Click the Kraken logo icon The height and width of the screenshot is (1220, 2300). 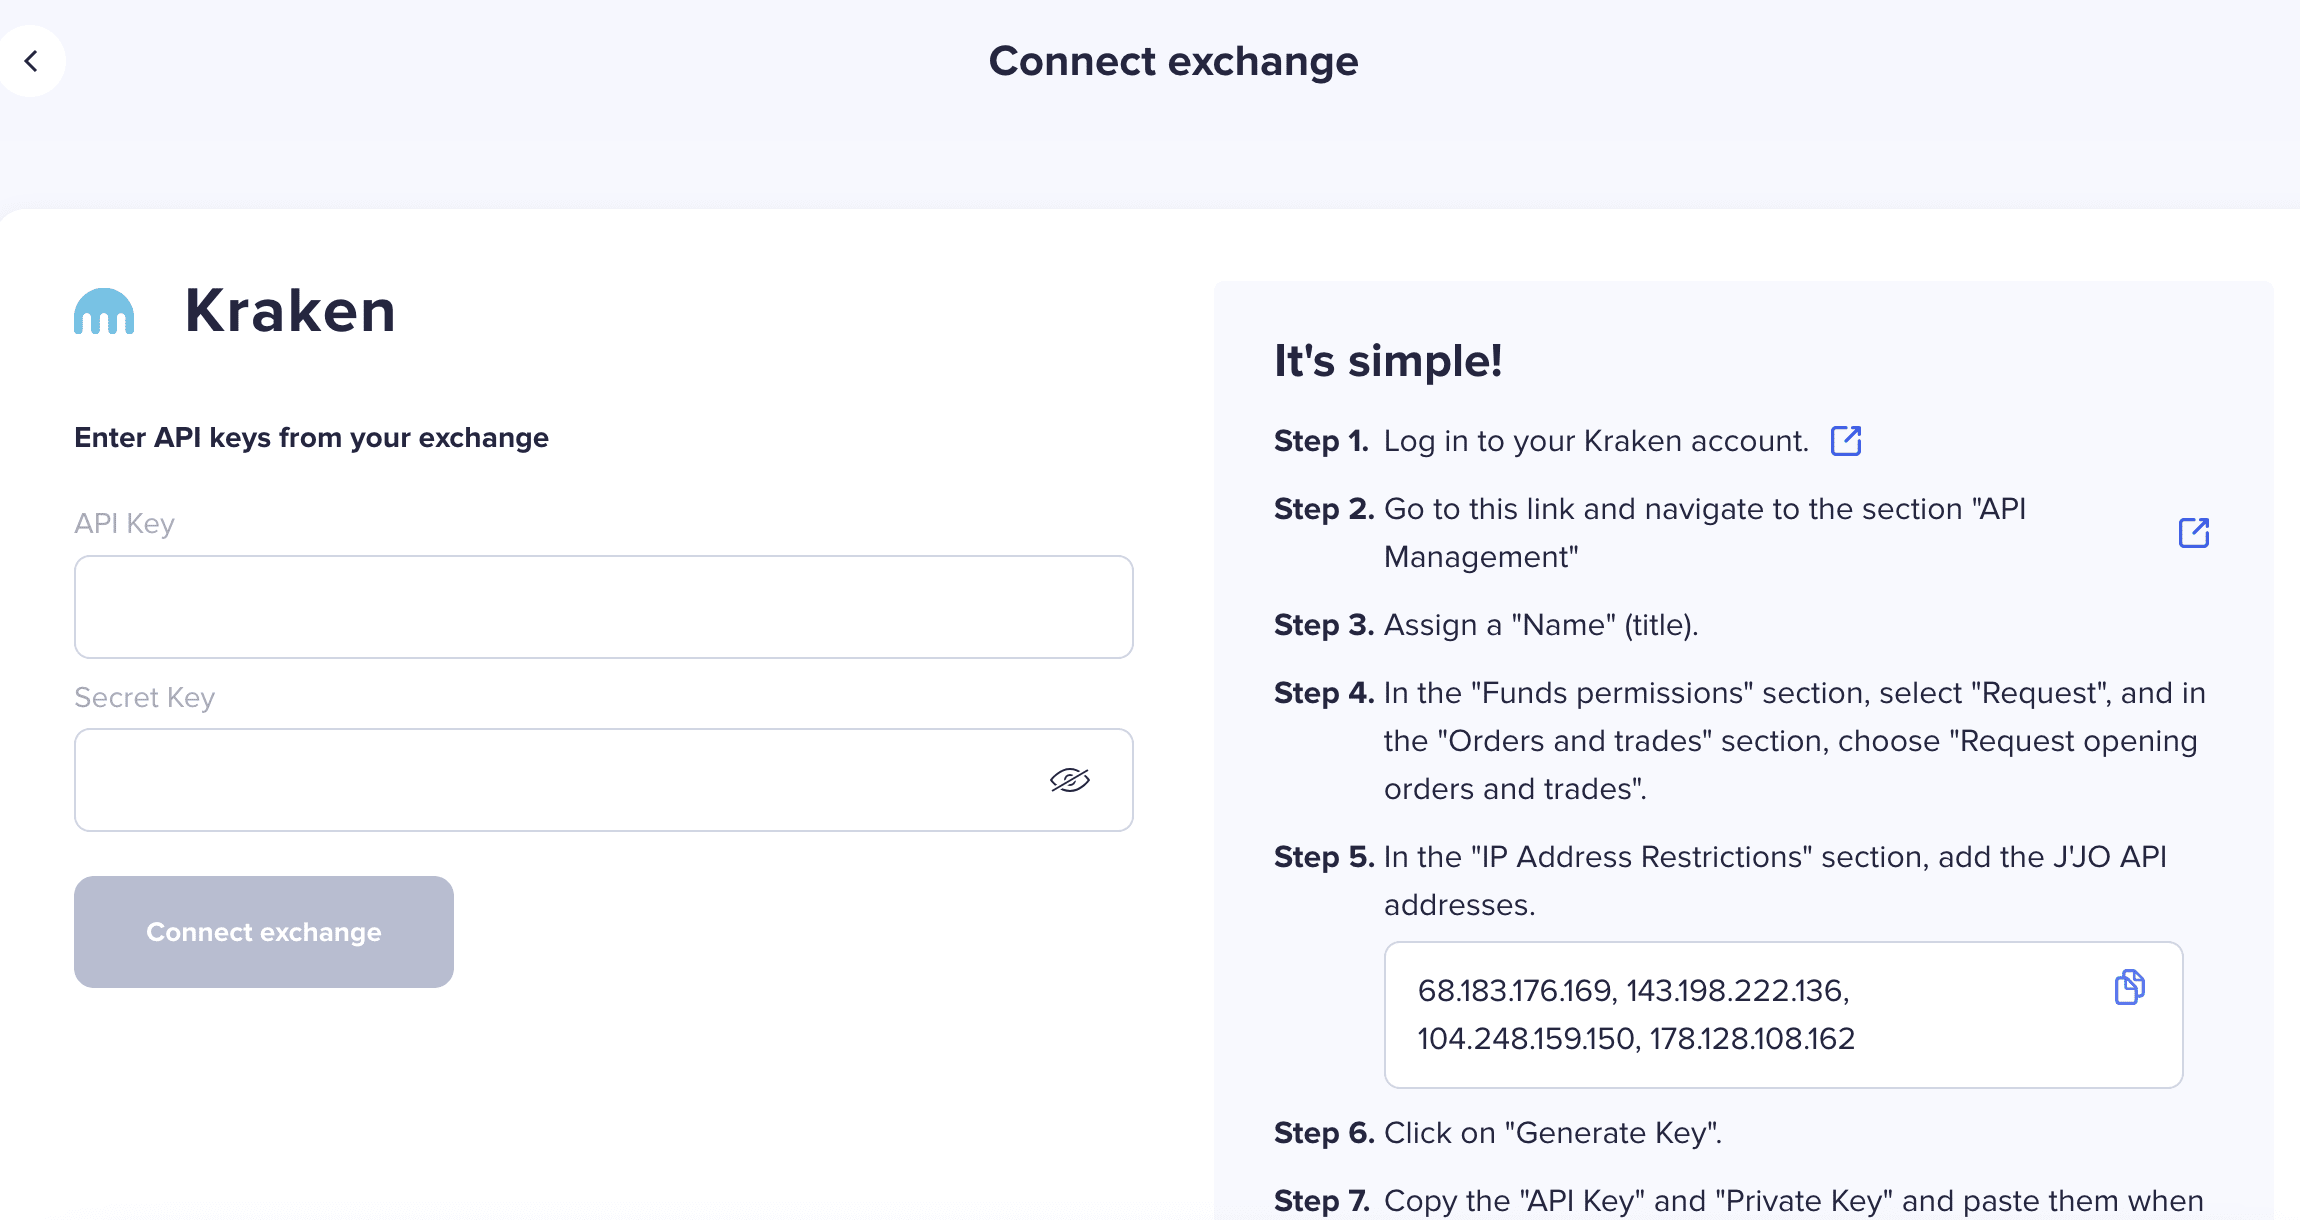(x=104, y=311)
